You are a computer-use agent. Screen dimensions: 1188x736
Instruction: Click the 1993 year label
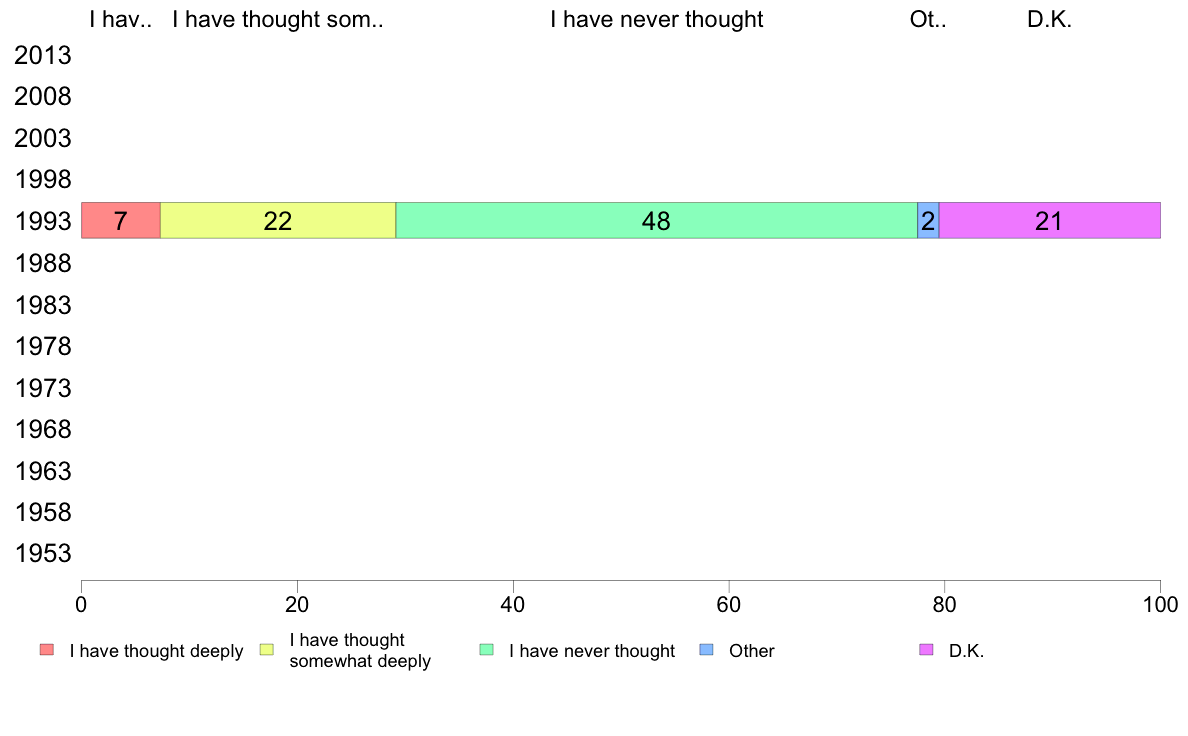tap(43, 222)
